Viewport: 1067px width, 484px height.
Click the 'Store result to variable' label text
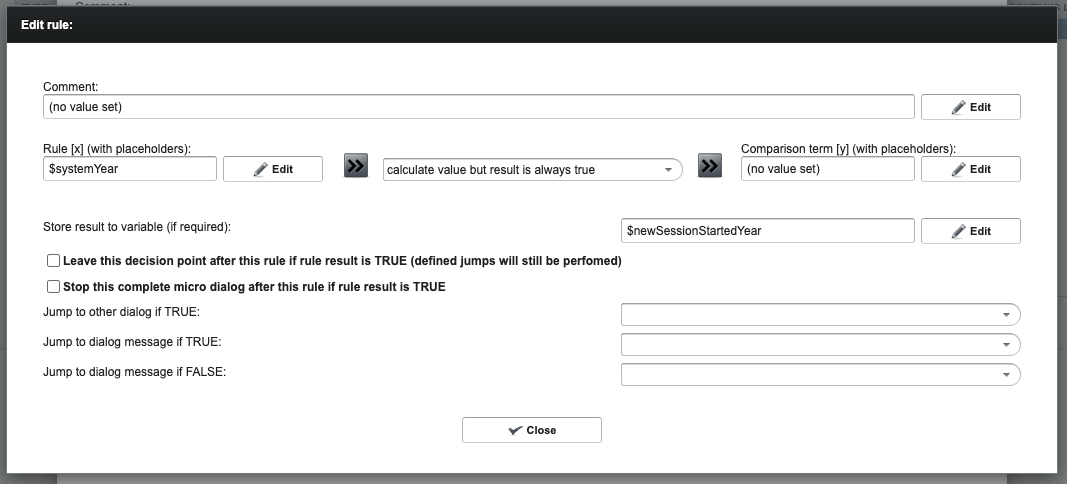[x=137, y=227]
